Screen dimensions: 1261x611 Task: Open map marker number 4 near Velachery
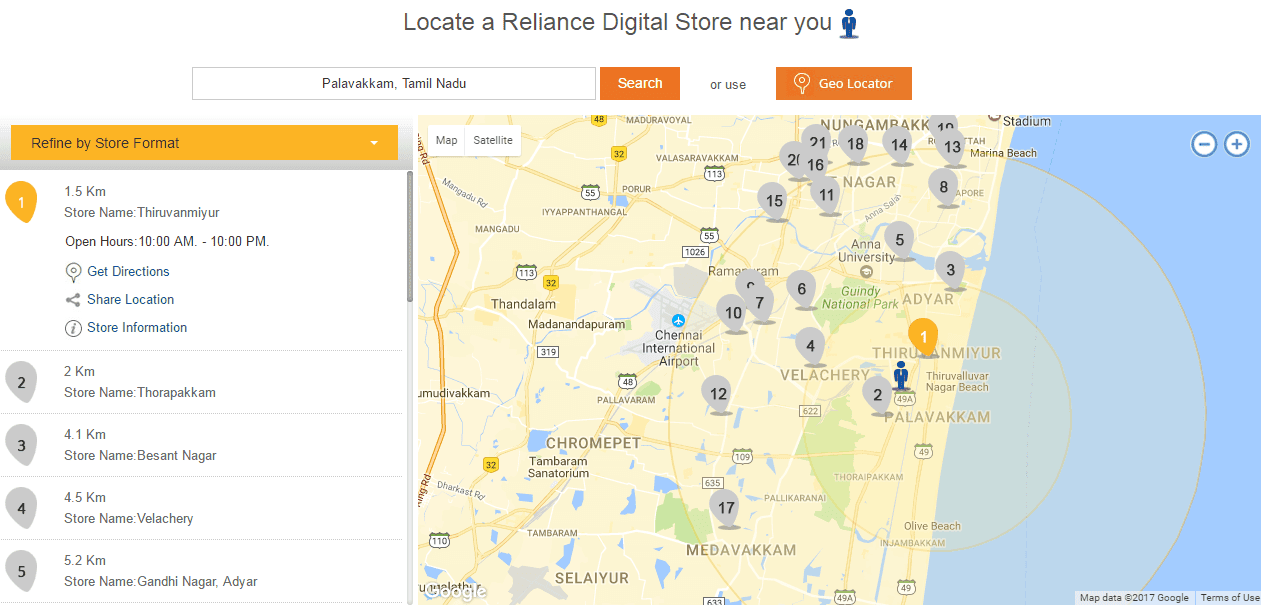tap(810, 346)
